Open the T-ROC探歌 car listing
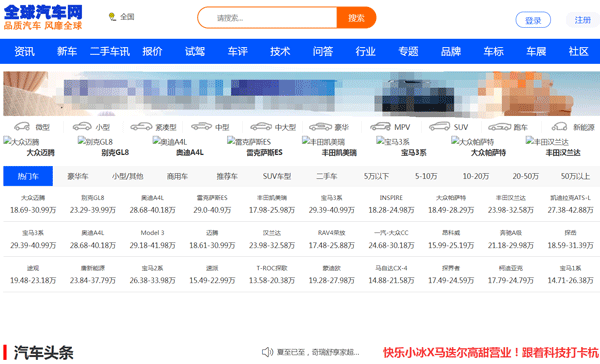Screen dimensions: 600x364 tap(272, 274)
